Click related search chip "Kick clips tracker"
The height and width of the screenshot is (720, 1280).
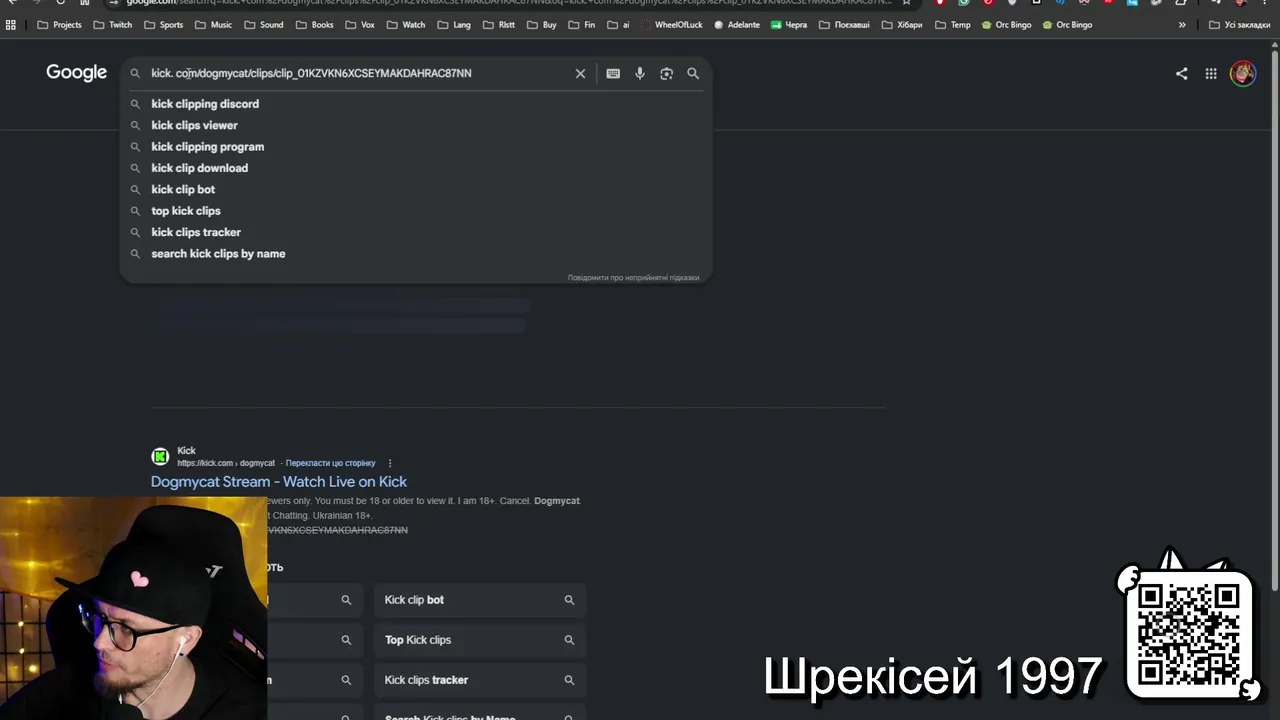(x=480, y=680)
